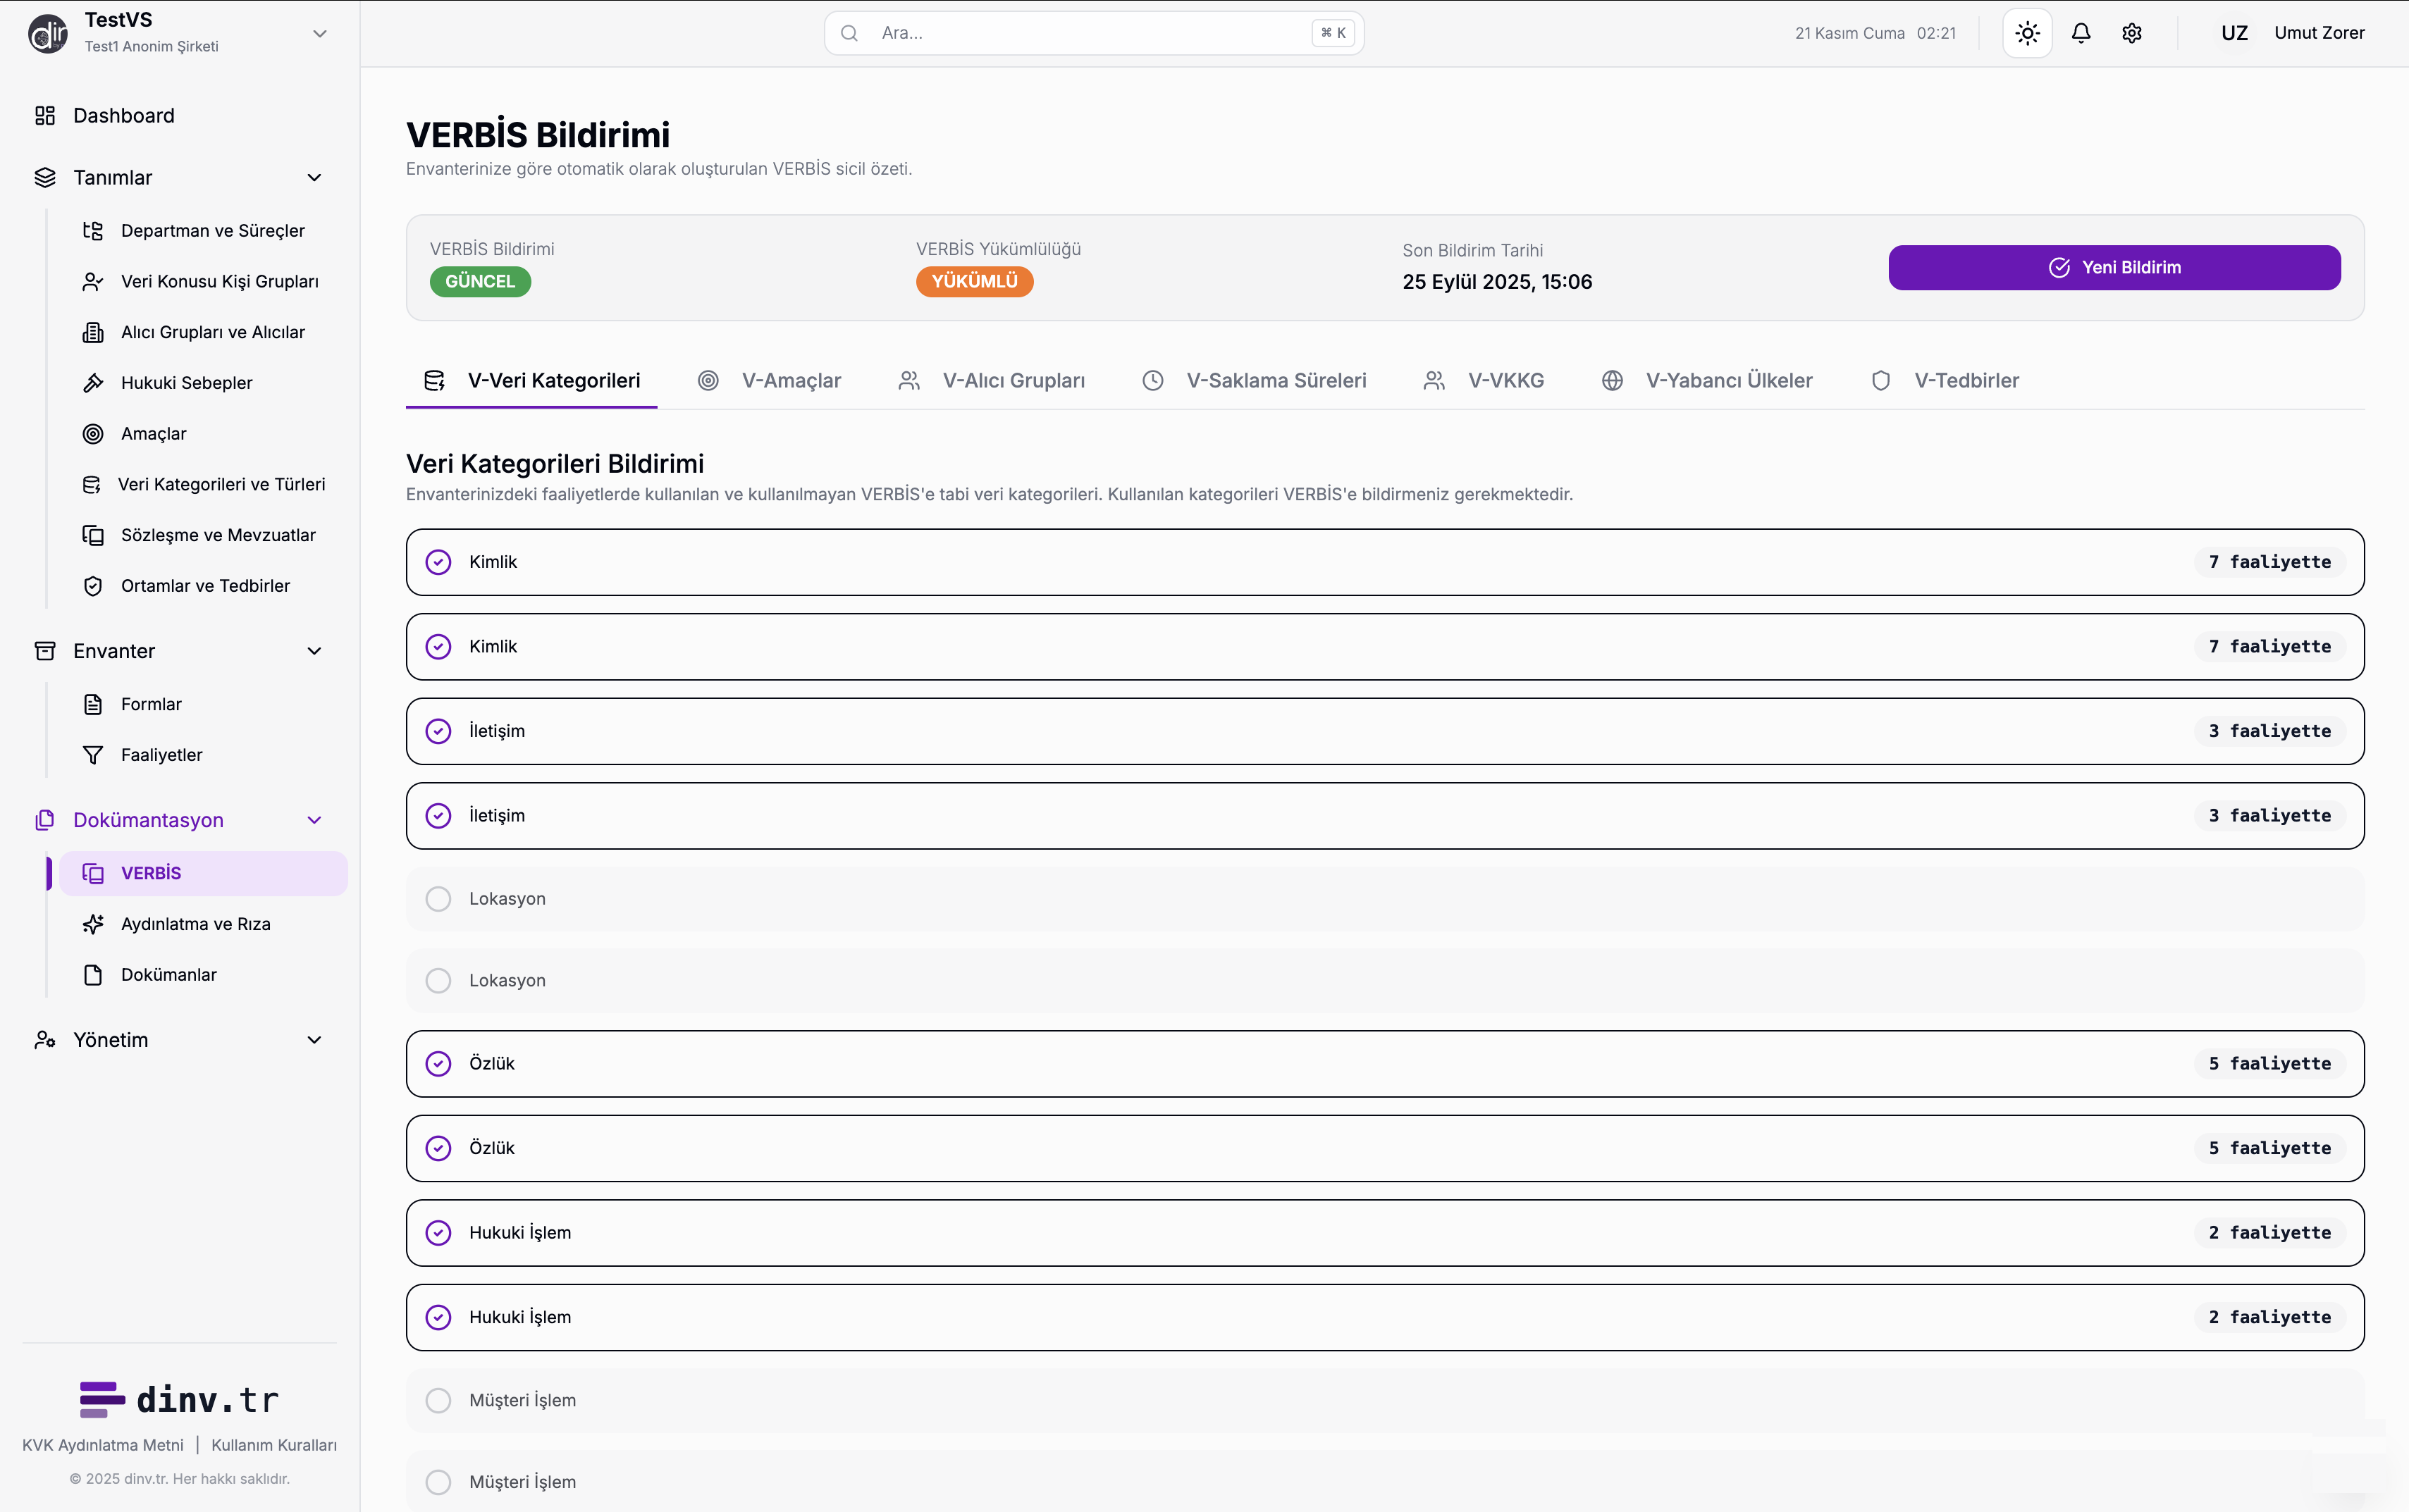Screen dimensions: 2409x1512
Task: Click the Dashboard grid icon
Action: click(x=45, y=116)
